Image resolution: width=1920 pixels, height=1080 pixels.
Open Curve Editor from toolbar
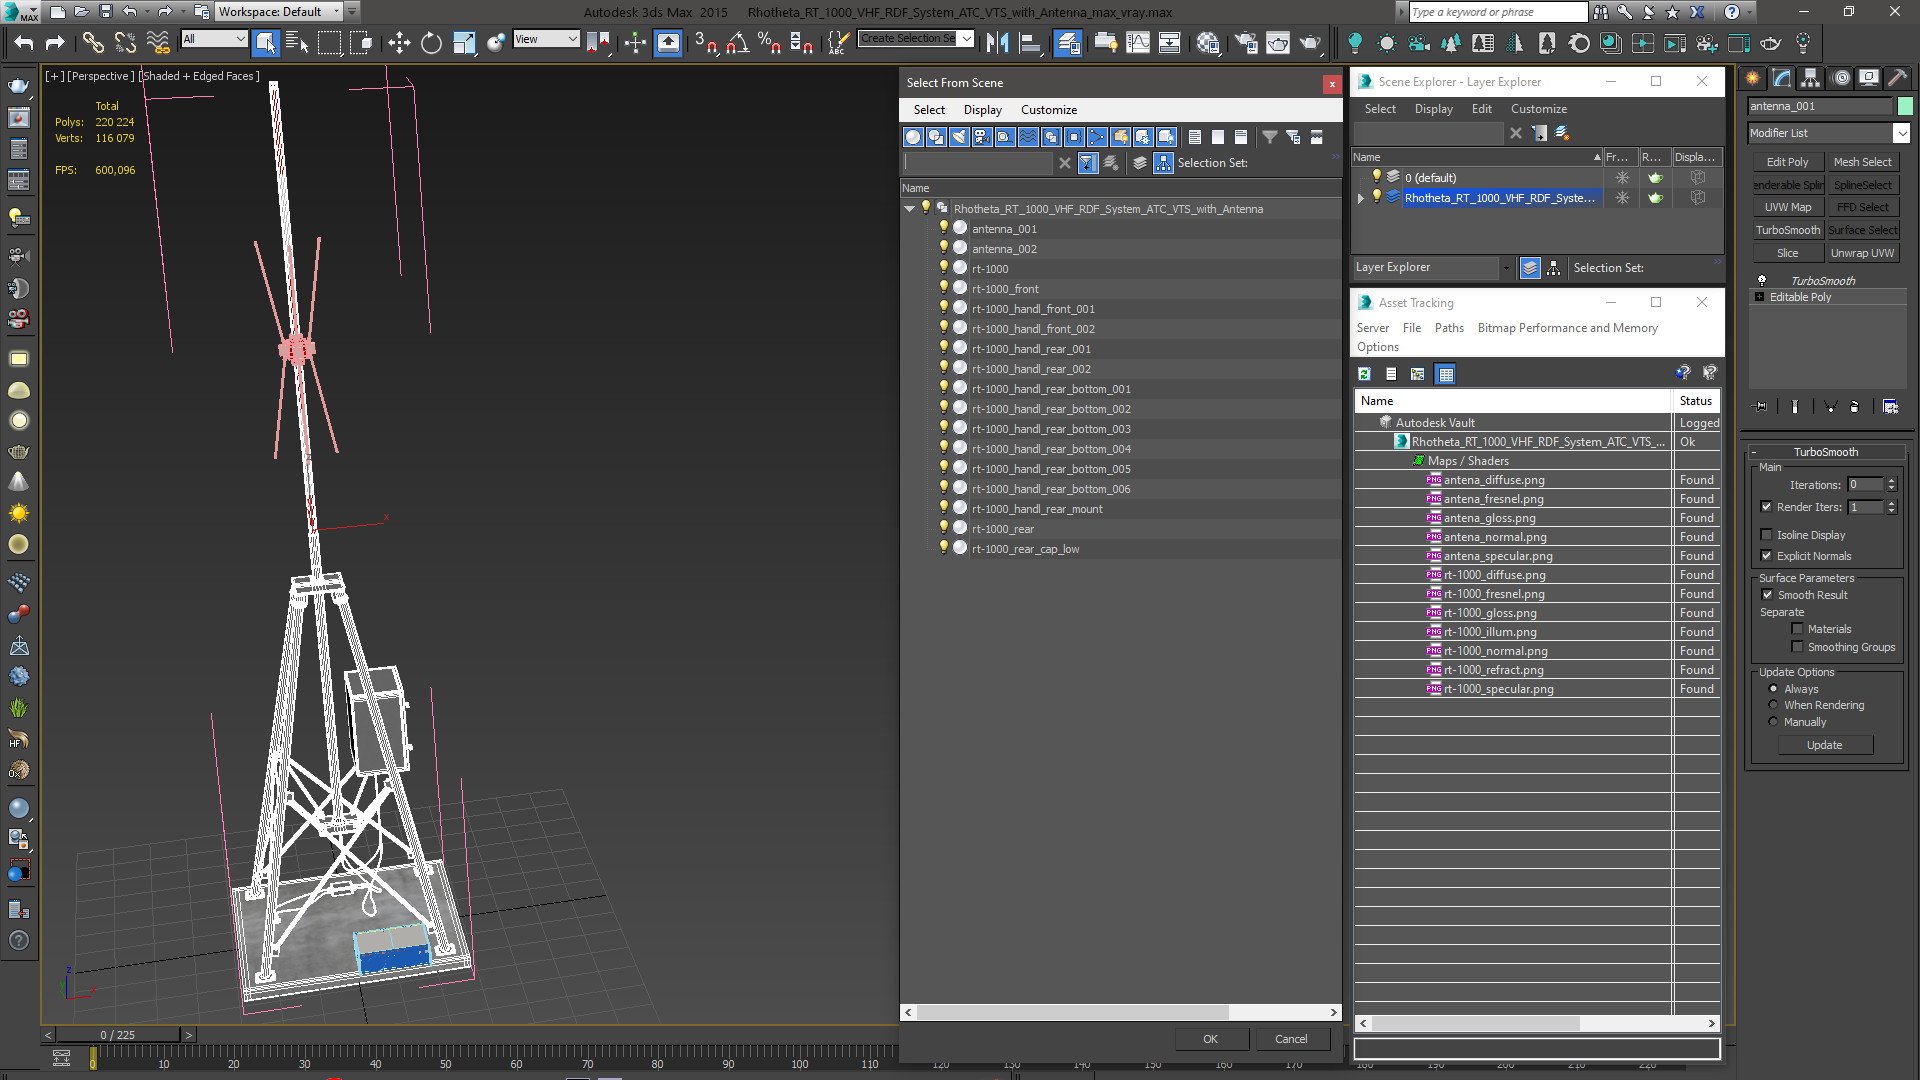click(x=1138, y=42)
